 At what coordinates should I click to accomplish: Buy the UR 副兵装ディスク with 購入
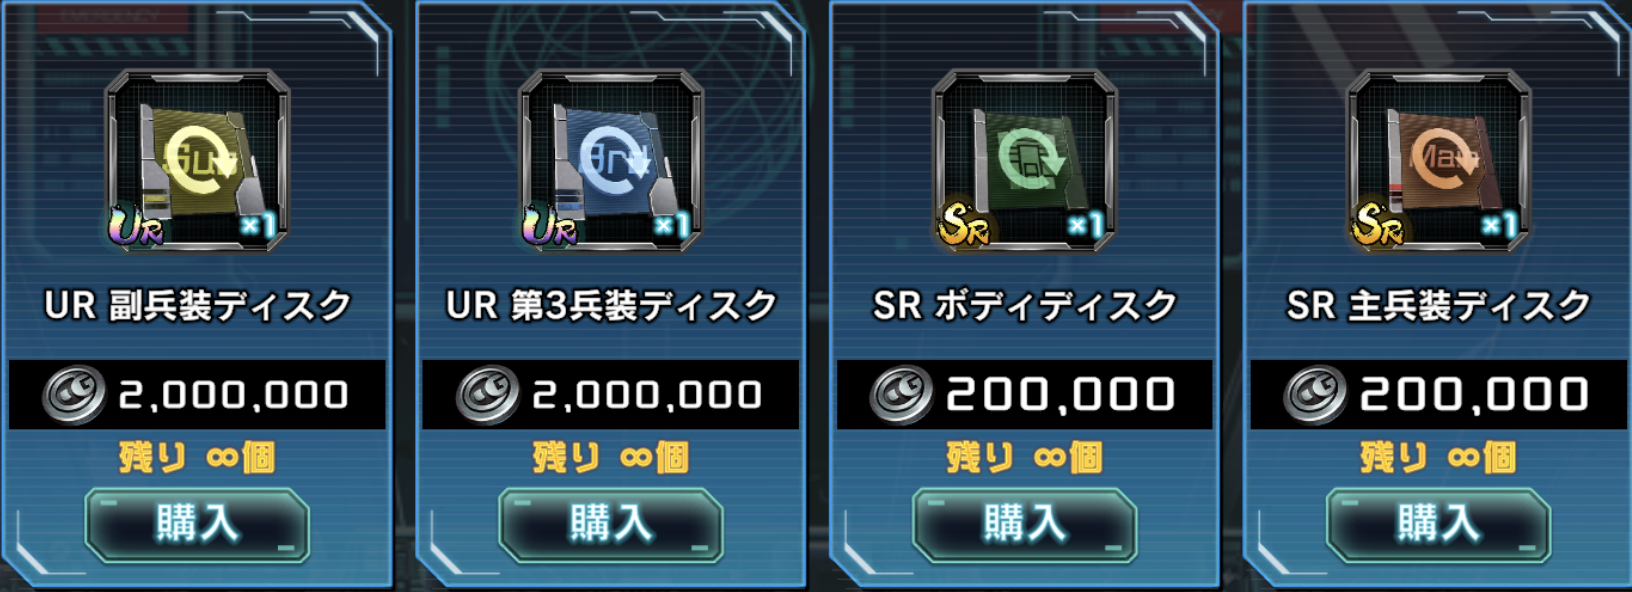(197, 525)
